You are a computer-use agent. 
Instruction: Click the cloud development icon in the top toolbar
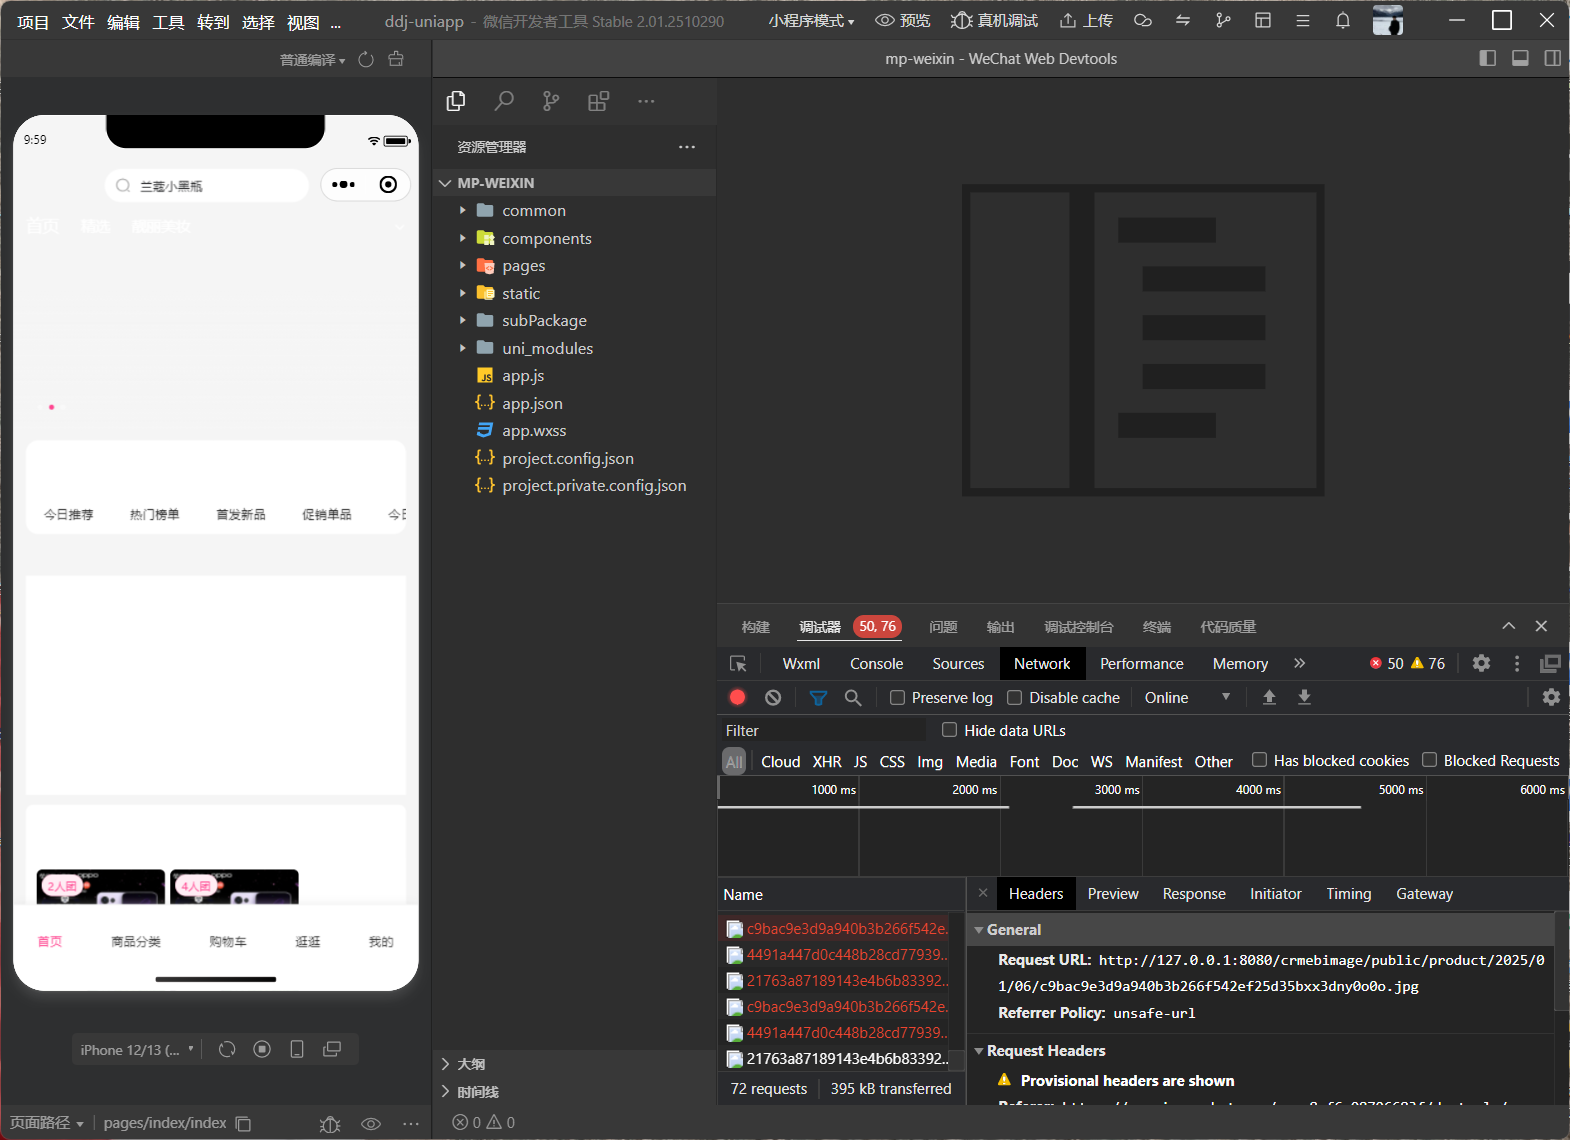(1143, 20)
